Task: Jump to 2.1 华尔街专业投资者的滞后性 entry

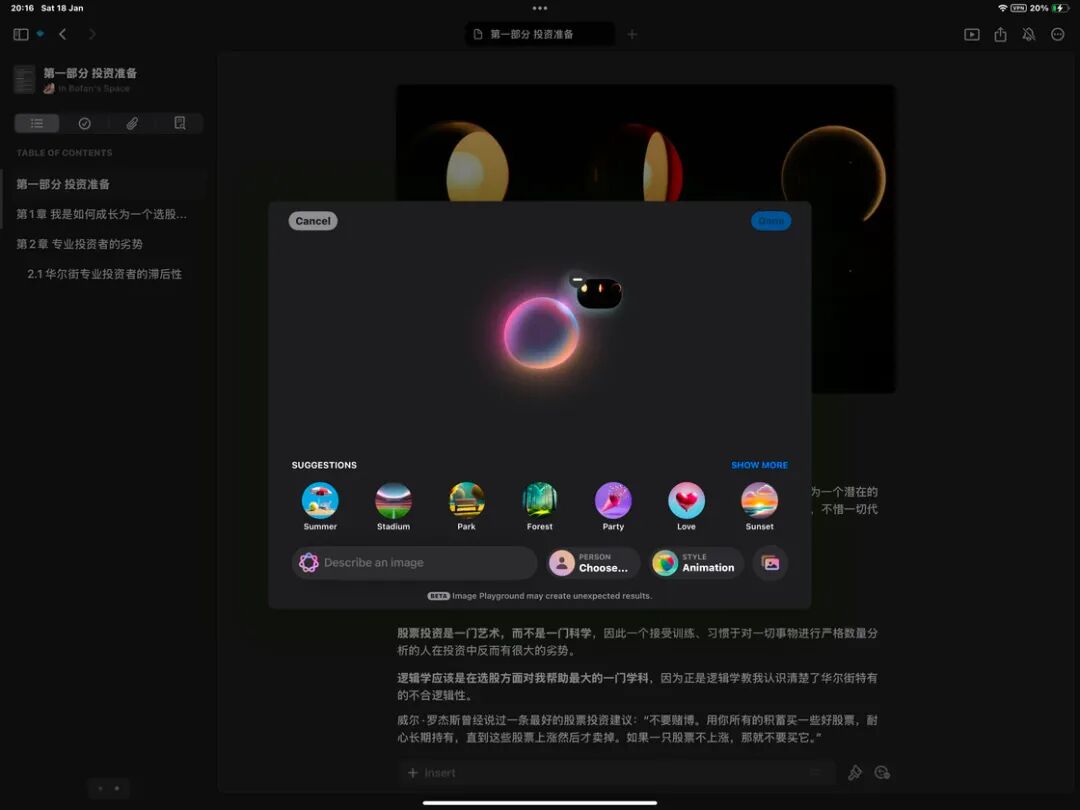Action: click(x=105, y=274)
